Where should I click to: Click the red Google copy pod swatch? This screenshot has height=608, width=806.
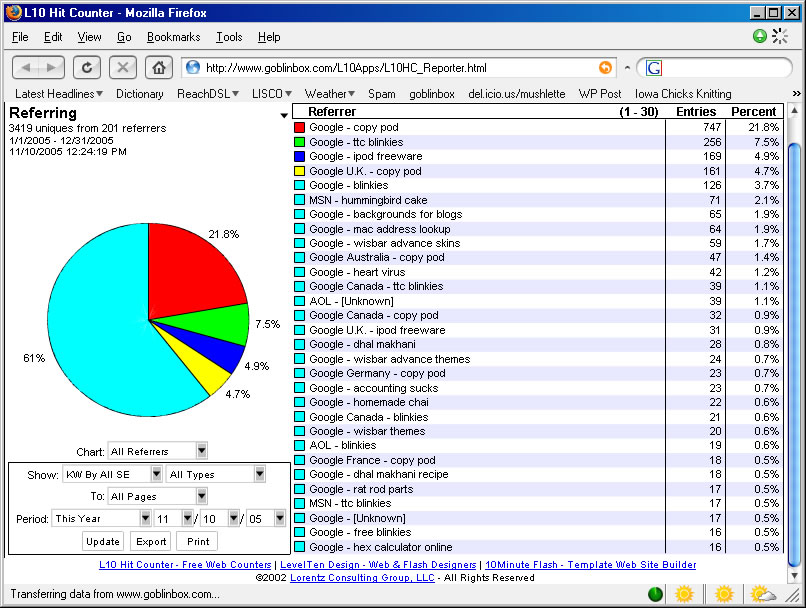click(299, 128)
